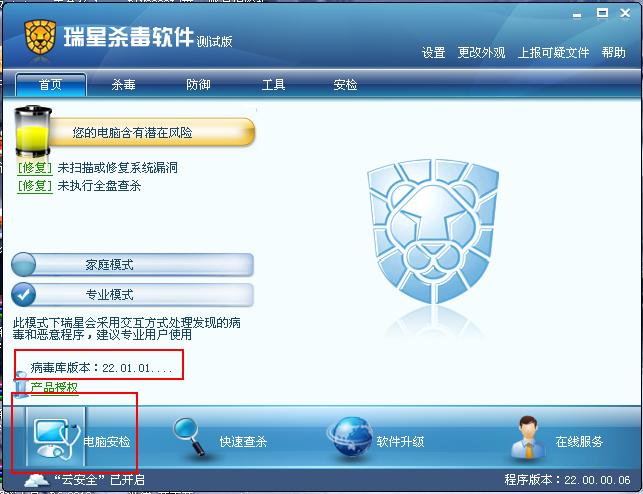Click the online service person icon

pyautogui.click(x=528, y=437)
